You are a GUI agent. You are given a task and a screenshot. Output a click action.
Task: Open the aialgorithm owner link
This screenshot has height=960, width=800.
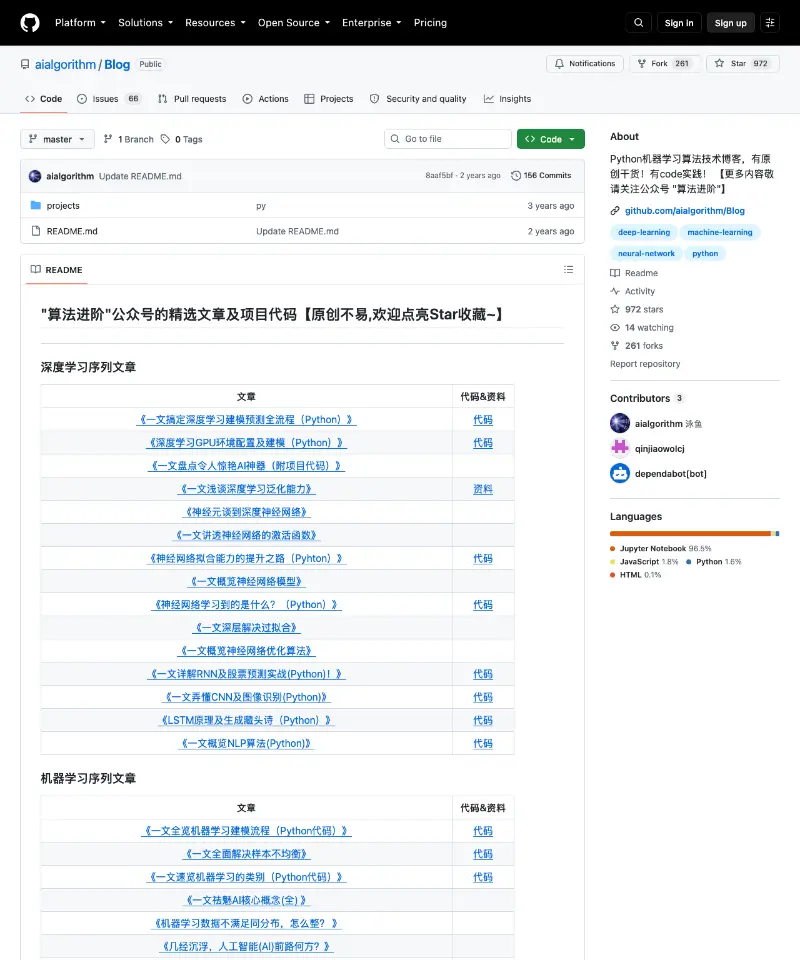coord(65,64)
